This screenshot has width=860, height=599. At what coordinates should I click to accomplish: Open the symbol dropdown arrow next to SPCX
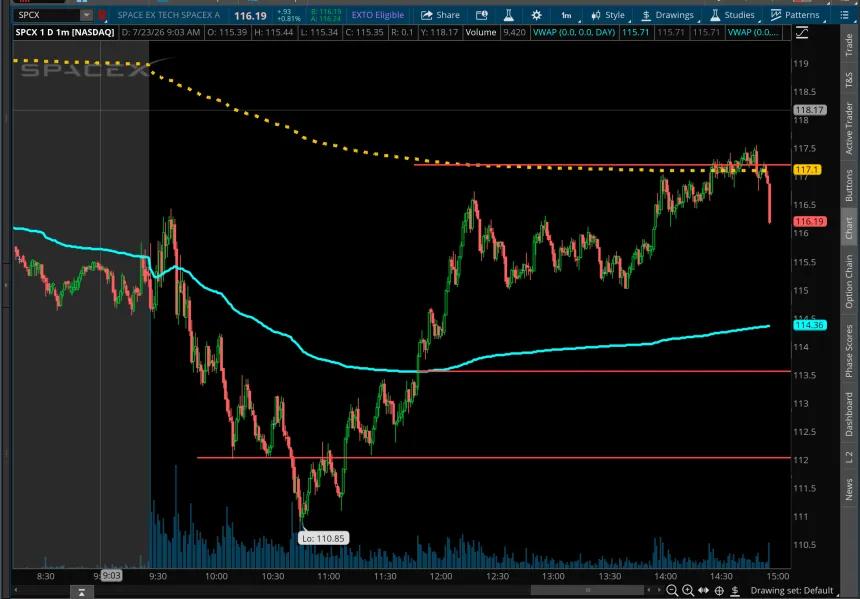(86, 15)
